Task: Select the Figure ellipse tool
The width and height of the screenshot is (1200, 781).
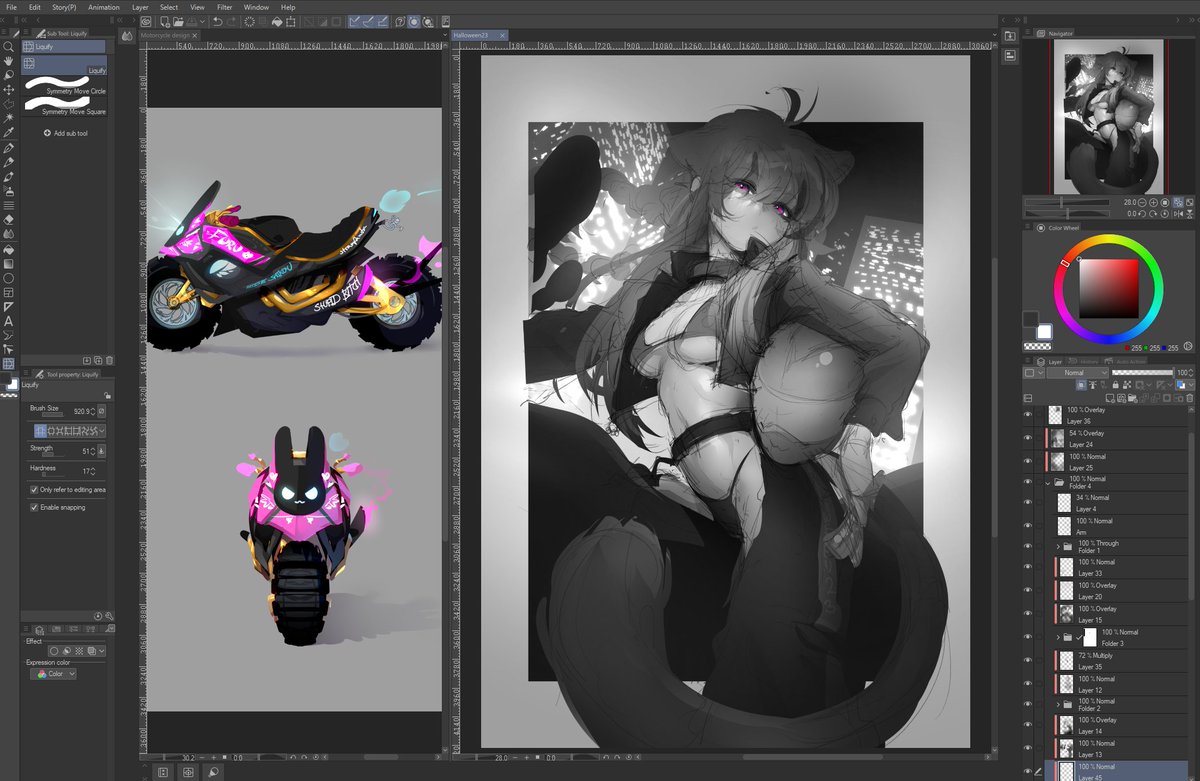Action: pos(9,278)
